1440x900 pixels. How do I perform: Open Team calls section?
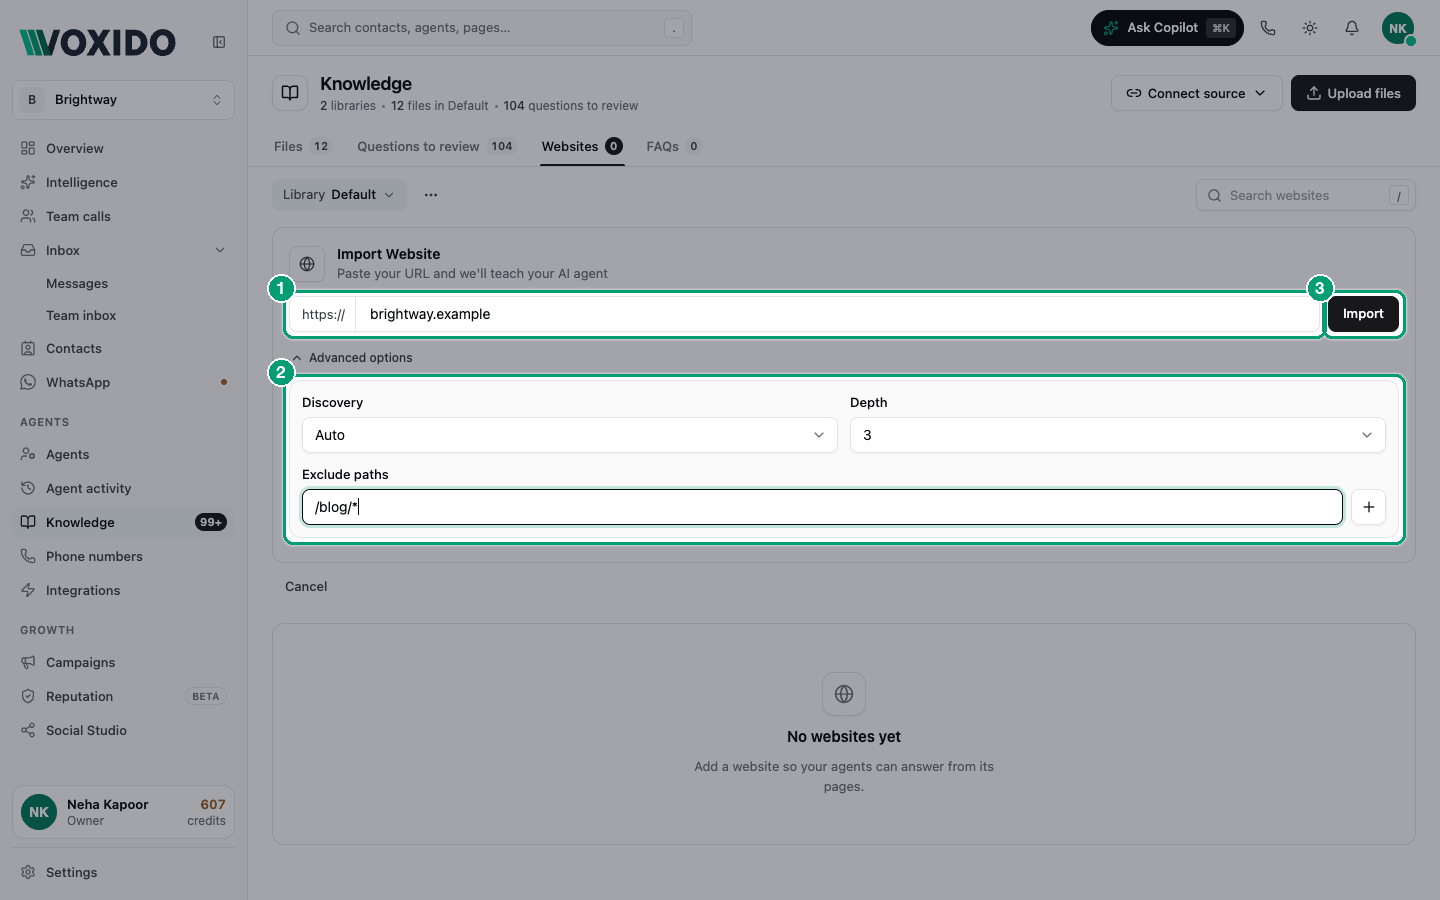(124, 216)
